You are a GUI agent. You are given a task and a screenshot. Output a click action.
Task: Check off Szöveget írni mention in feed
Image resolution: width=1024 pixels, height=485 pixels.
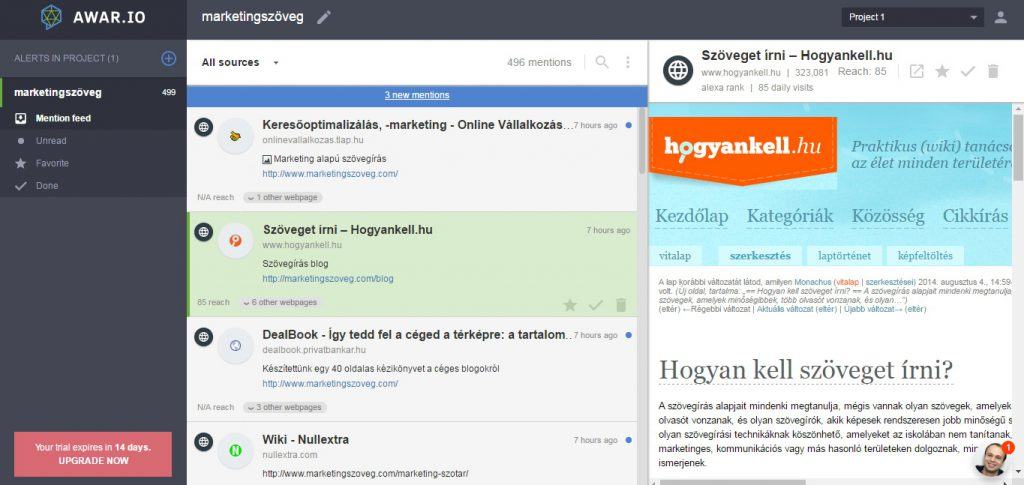tap(596, 305)
